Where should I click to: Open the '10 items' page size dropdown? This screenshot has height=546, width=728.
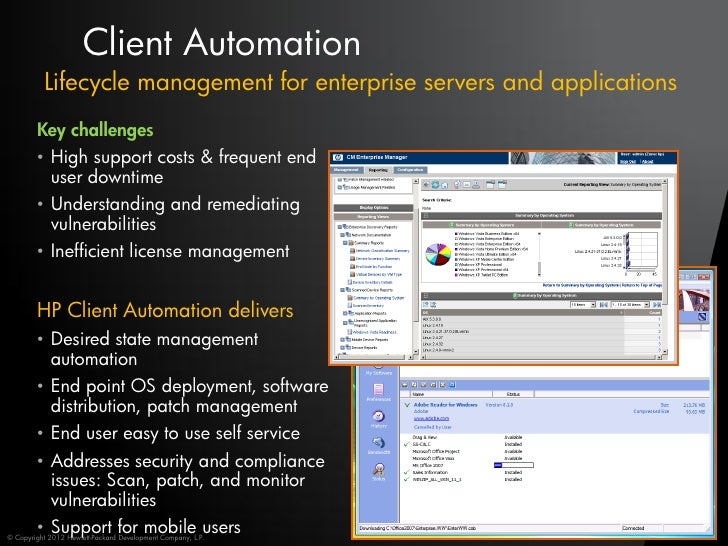pyautogui.click(x=583, y=305)
